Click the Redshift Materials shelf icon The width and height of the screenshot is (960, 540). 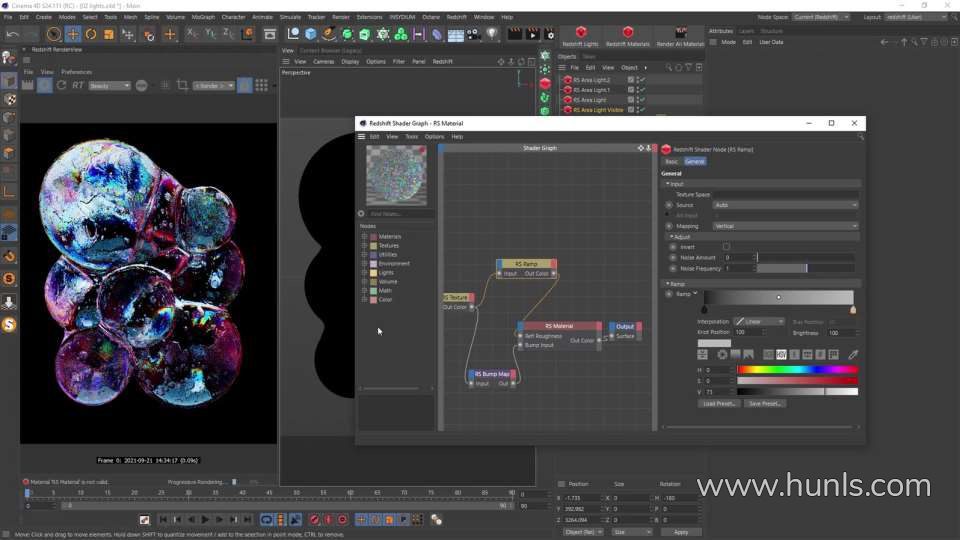click(x=627, y=33)
